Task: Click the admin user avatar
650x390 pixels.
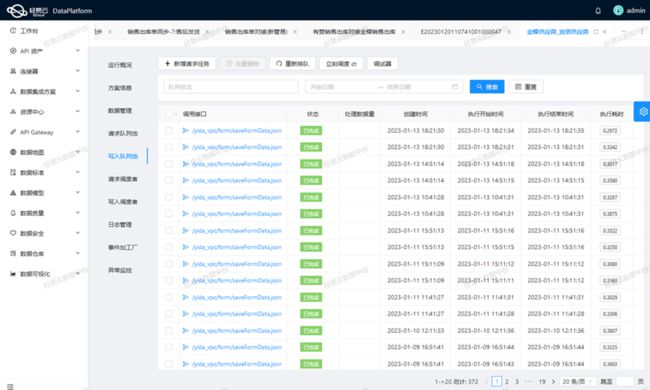Action: point(618,10)
